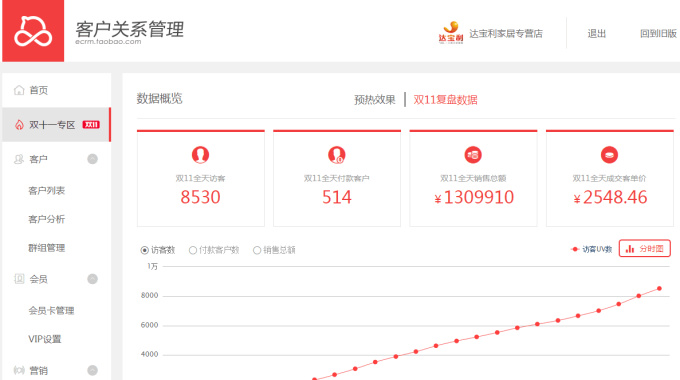Click the 6000 axis label on the chart
Image resolution: width=680 pixels, height=380 pixels.
tap(149, 325)
